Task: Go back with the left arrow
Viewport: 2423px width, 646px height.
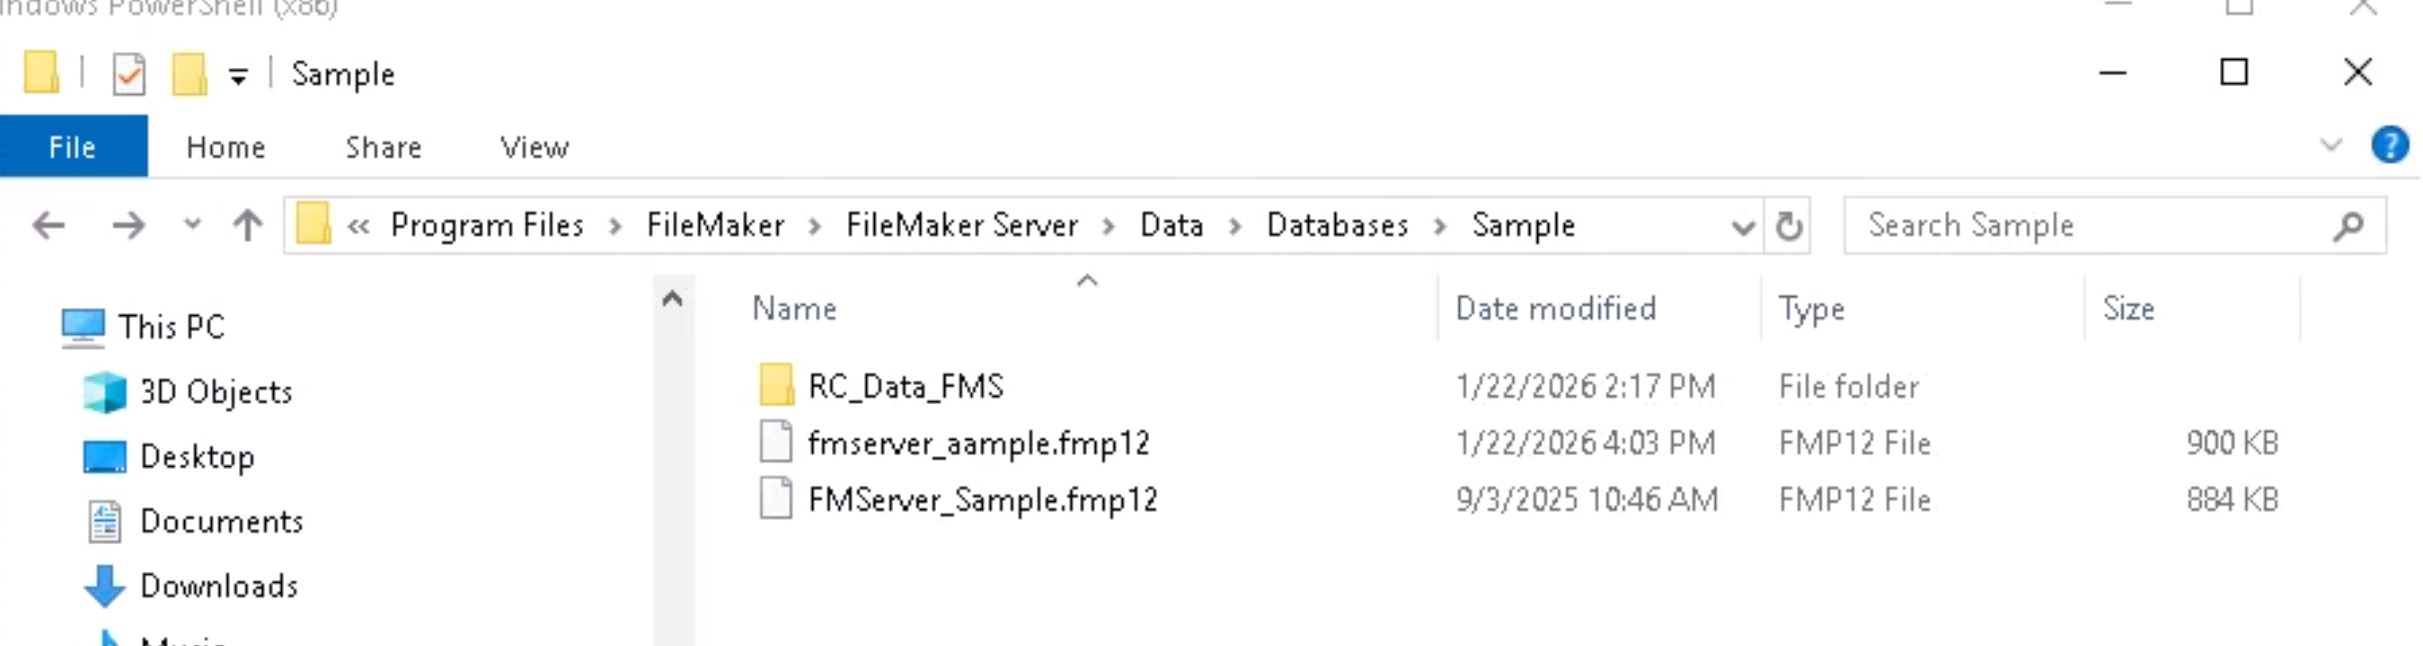Action: [48, 226]
